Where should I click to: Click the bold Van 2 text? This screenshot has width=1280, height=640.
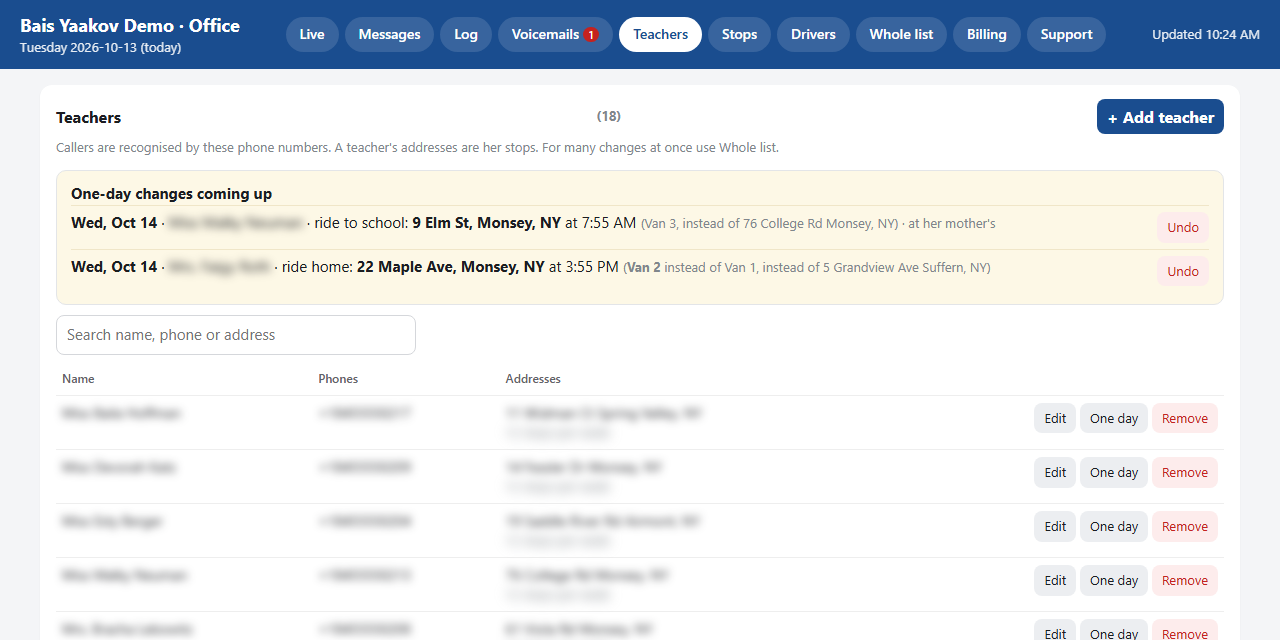coord(644,268)
